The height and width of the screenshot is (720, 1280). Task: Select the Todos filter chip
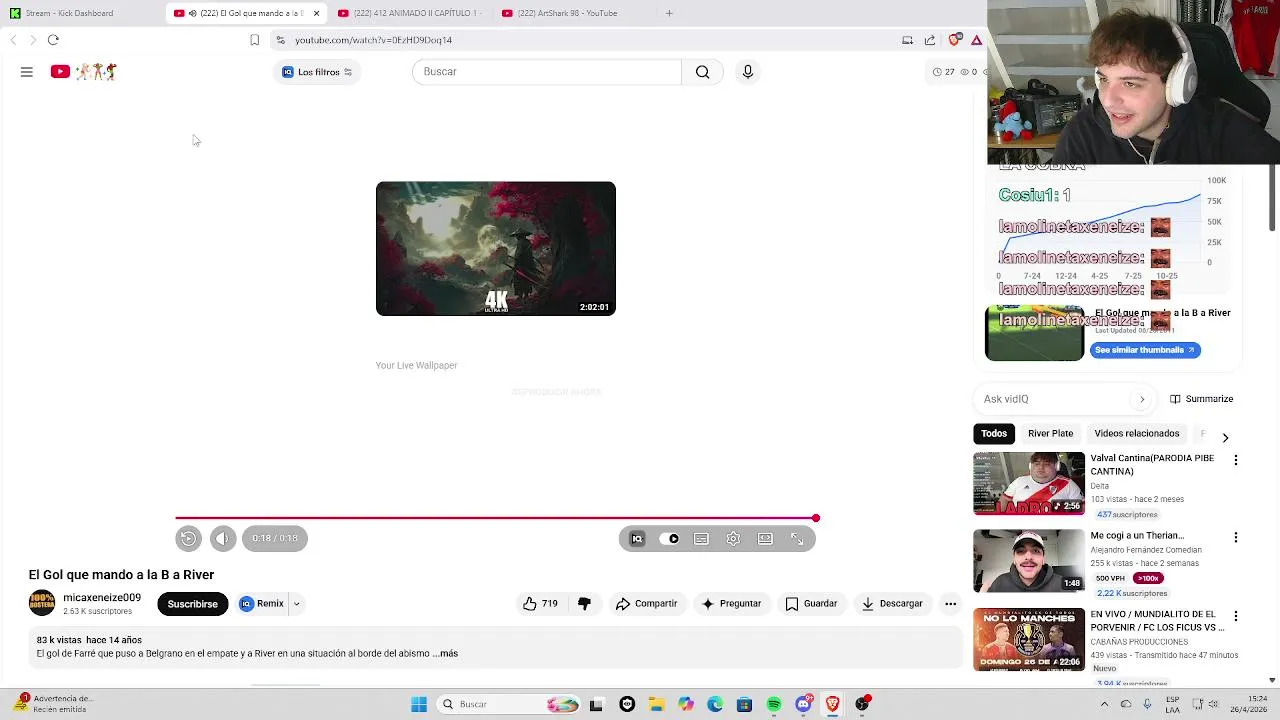point(994,434)
